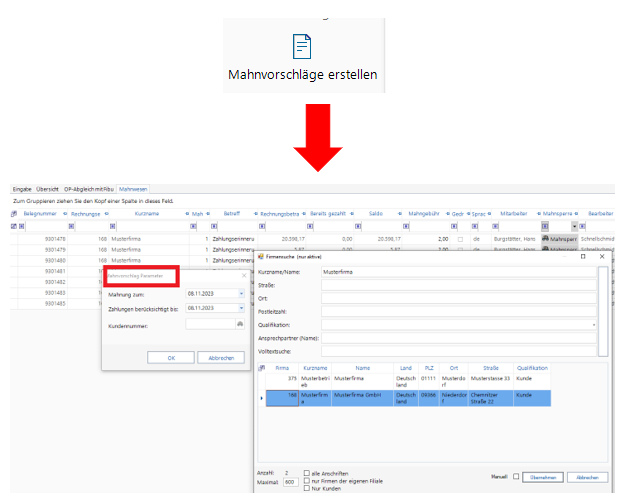Screen dimensions: 631x493
Task: Click the Mahnvorschläge erstellen document icon
Action: click(301, 46)
